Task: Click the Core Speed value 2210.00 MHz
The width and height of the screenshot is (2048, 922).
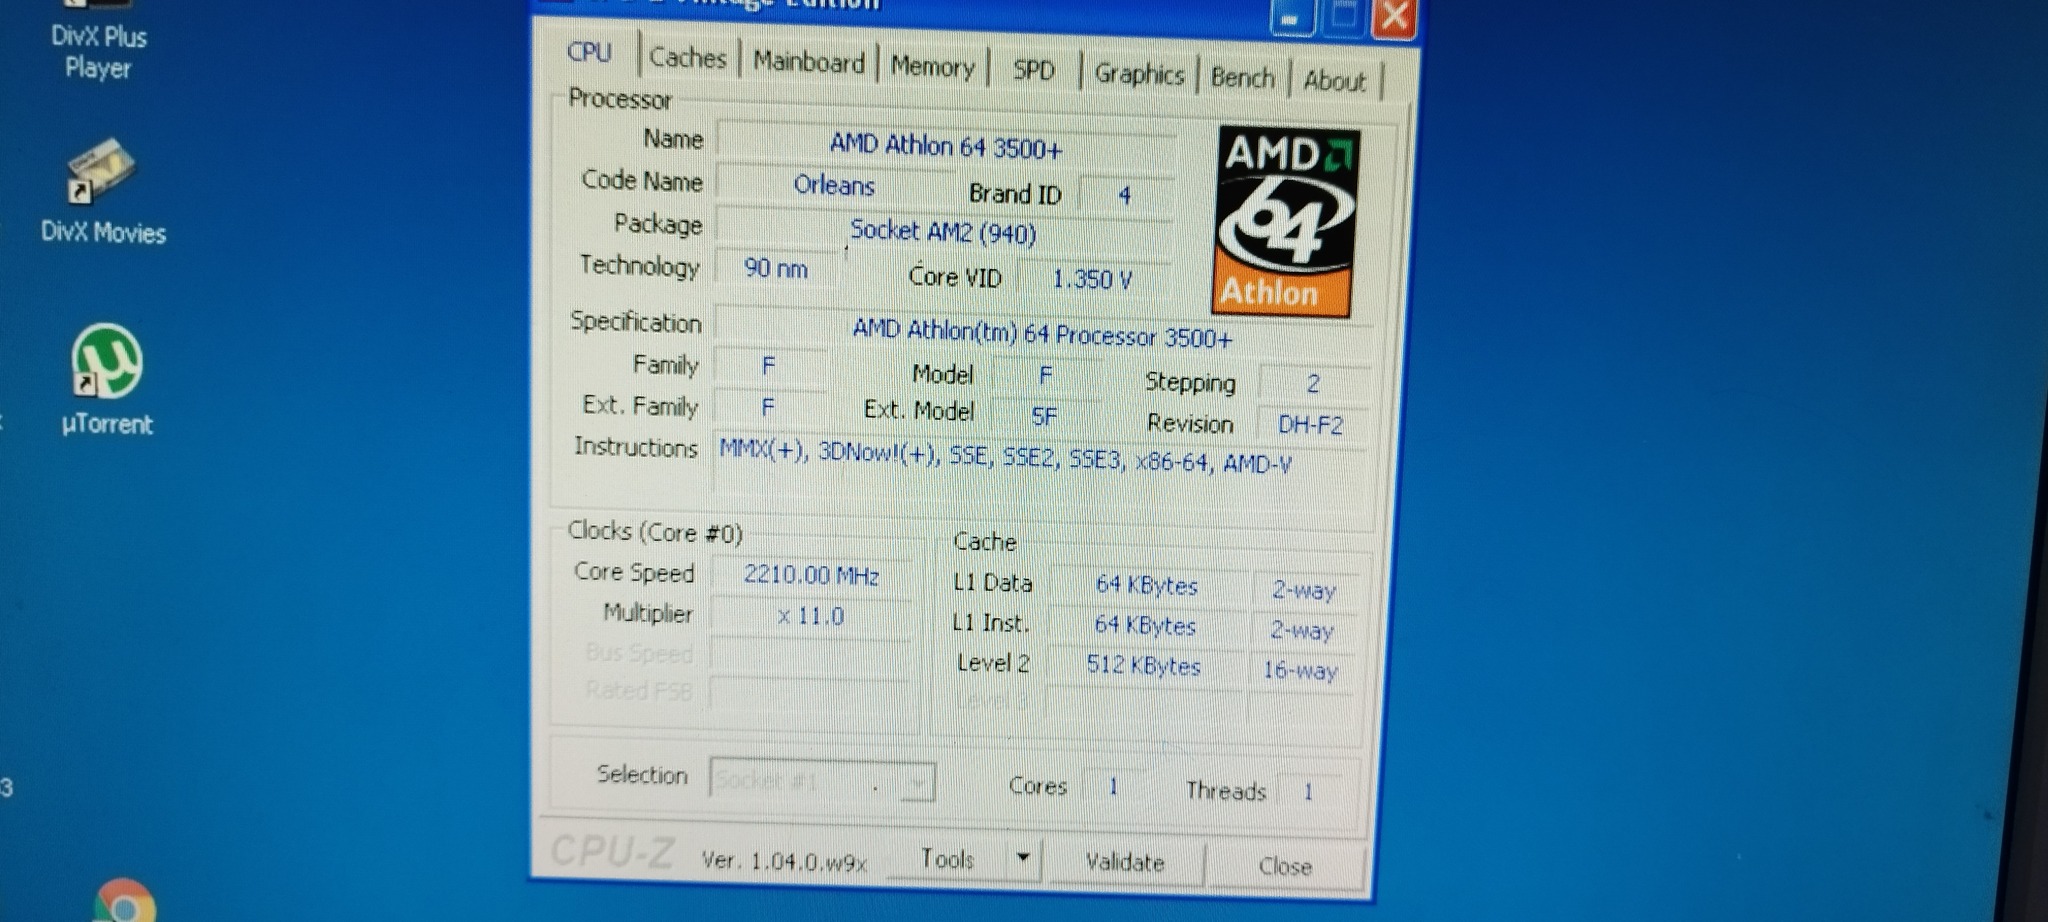Action: tap(811, 575)
